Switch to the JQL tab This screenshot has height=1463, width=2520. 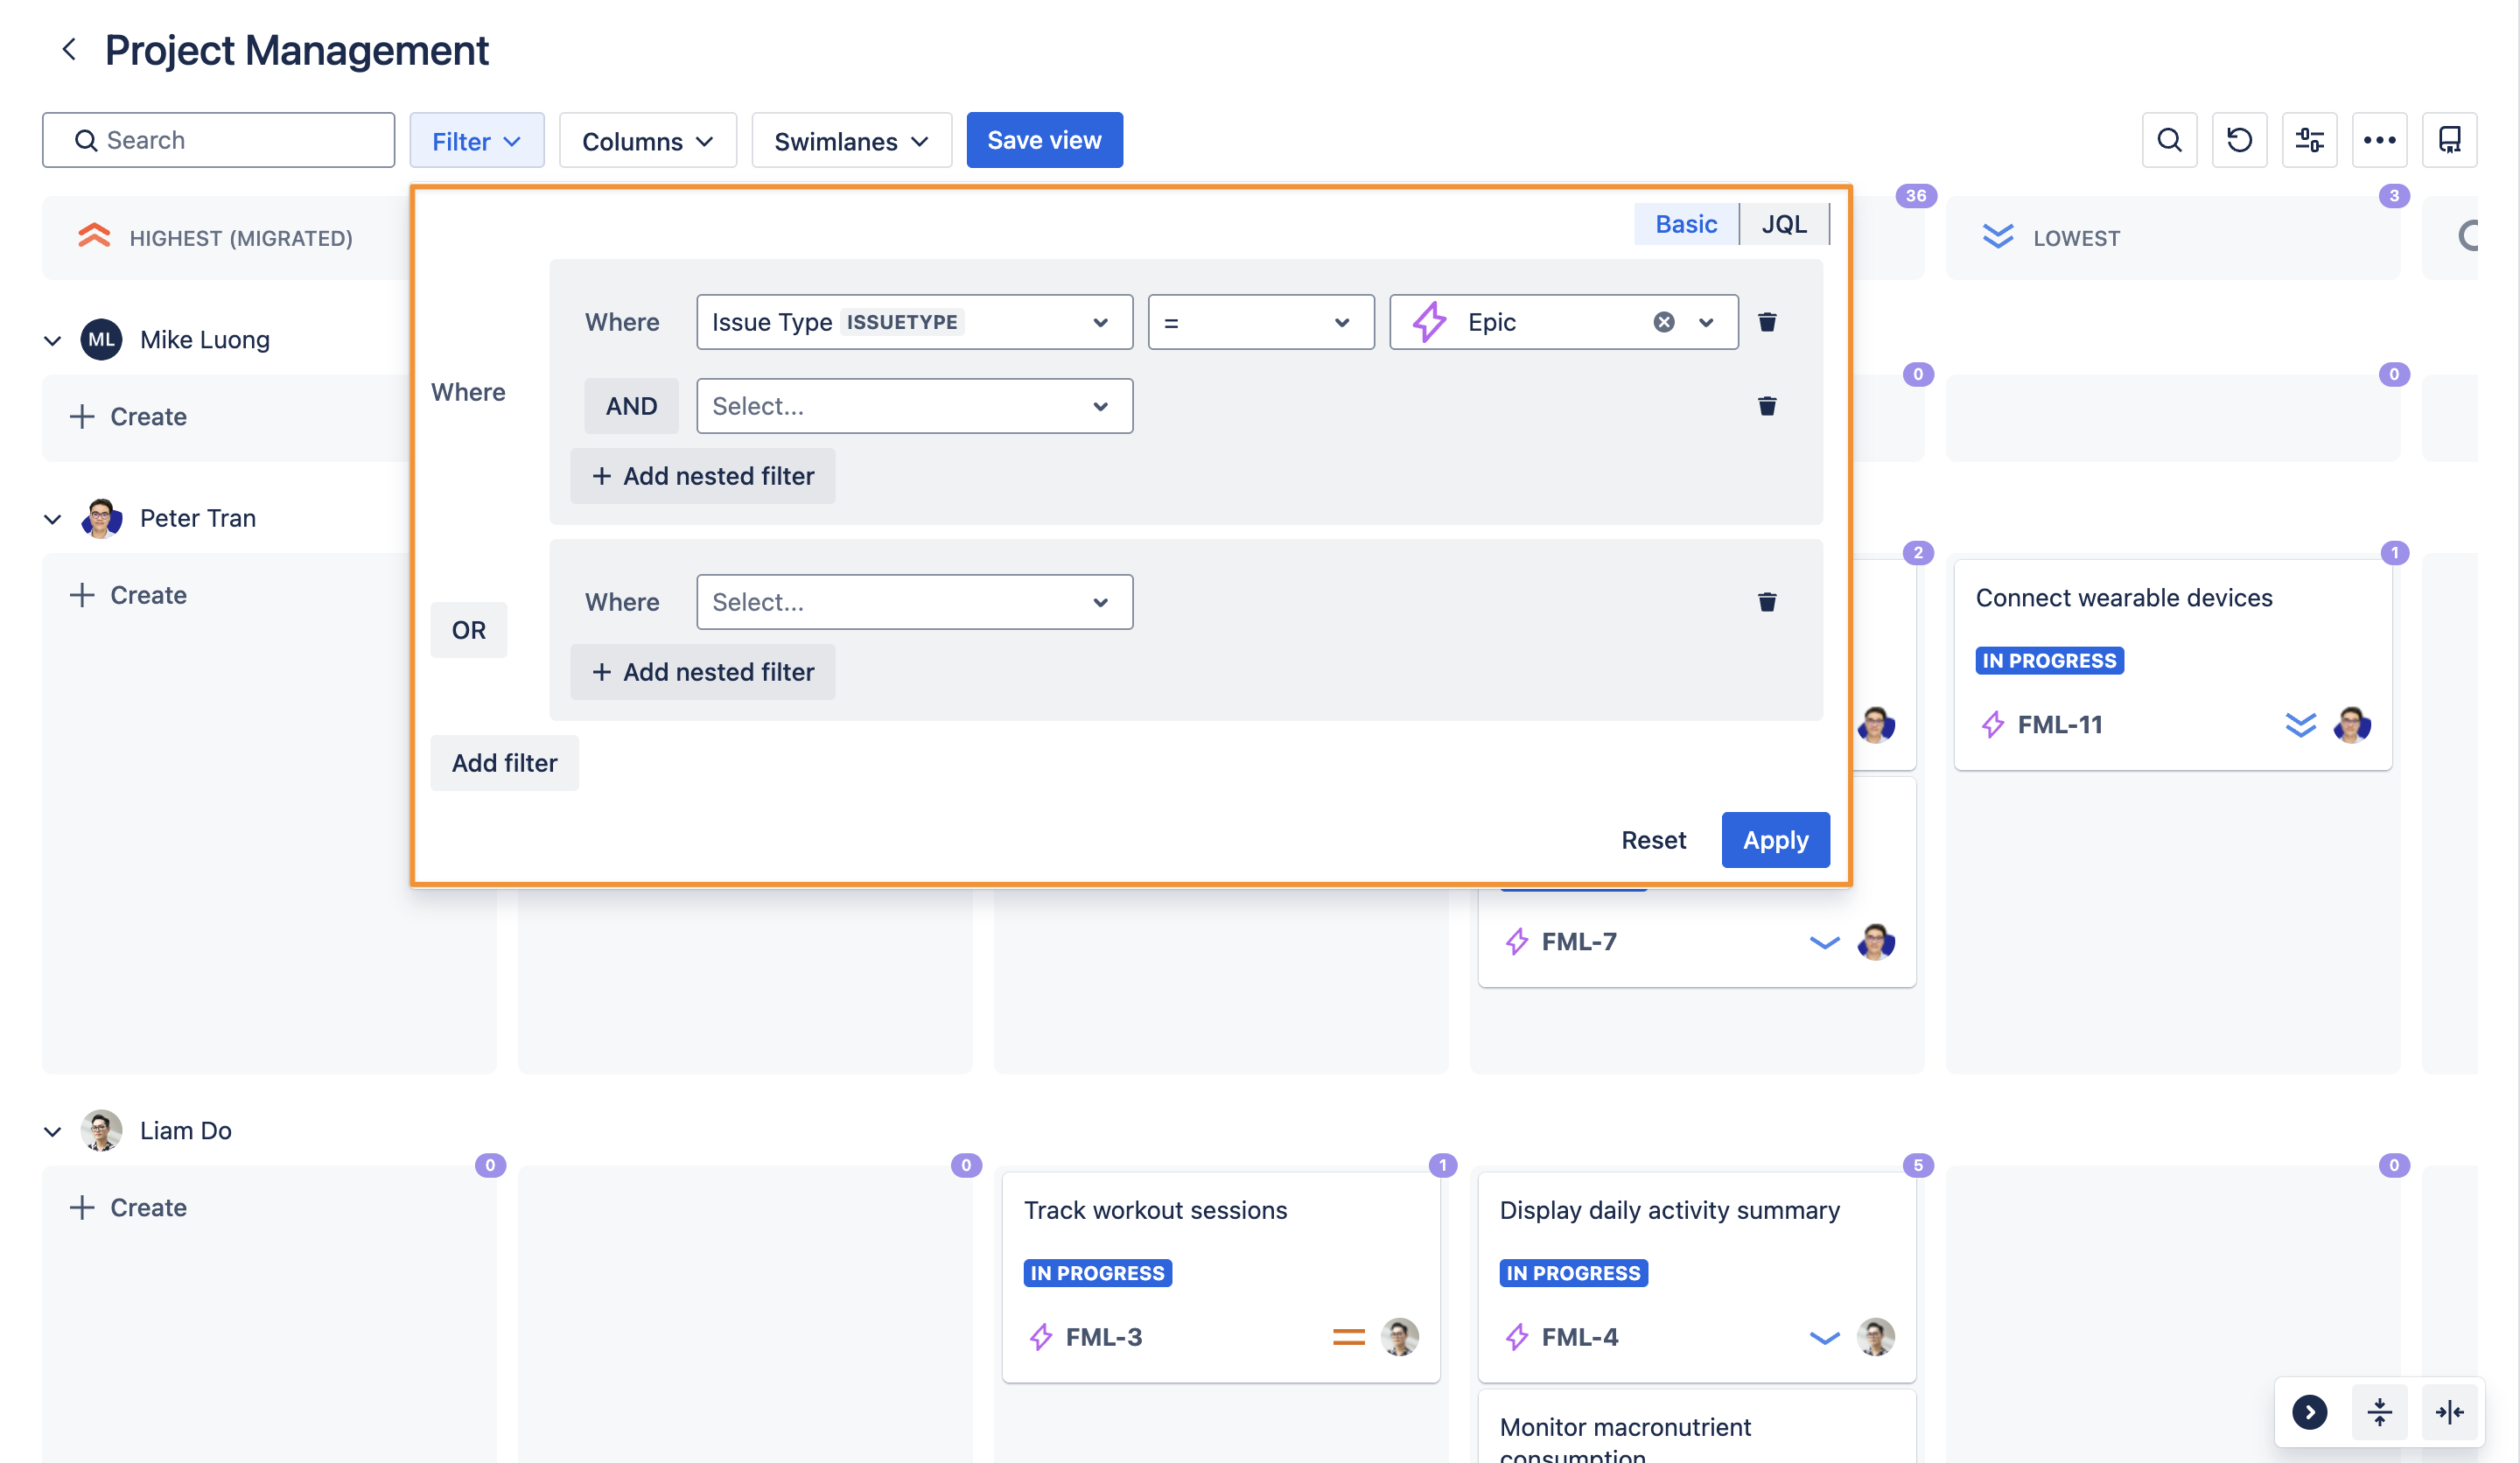pos(1783,224)
